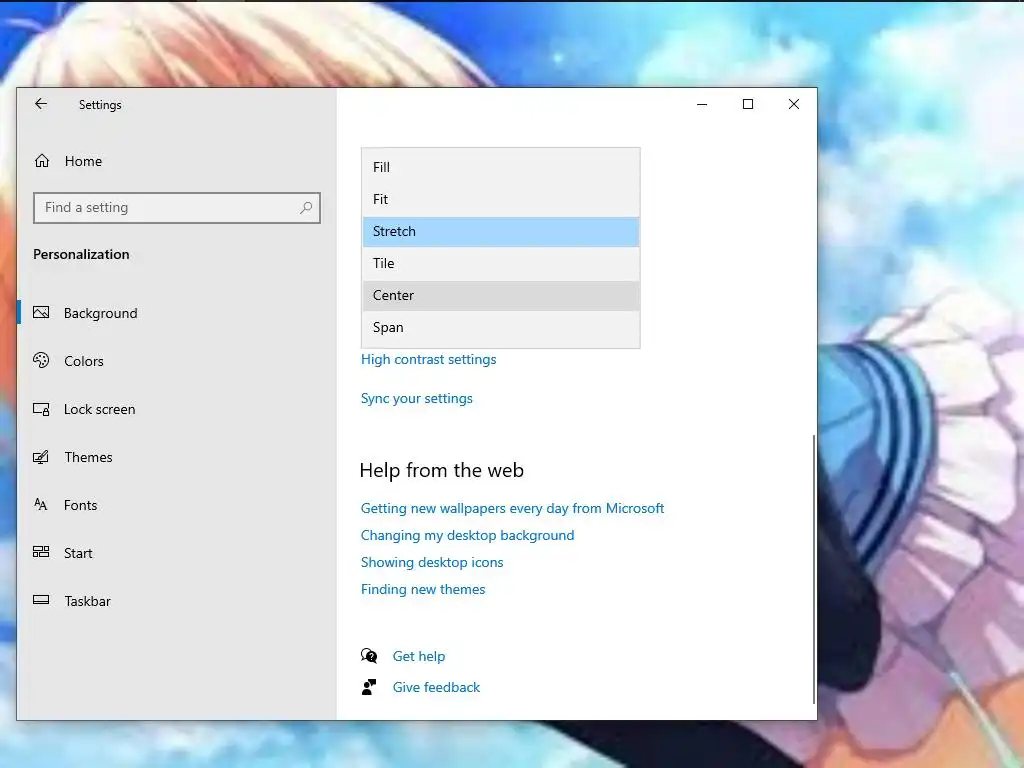Open the Themes section
The width and height of the screenshot is (1024, 768).
click(x=176, y=457)
